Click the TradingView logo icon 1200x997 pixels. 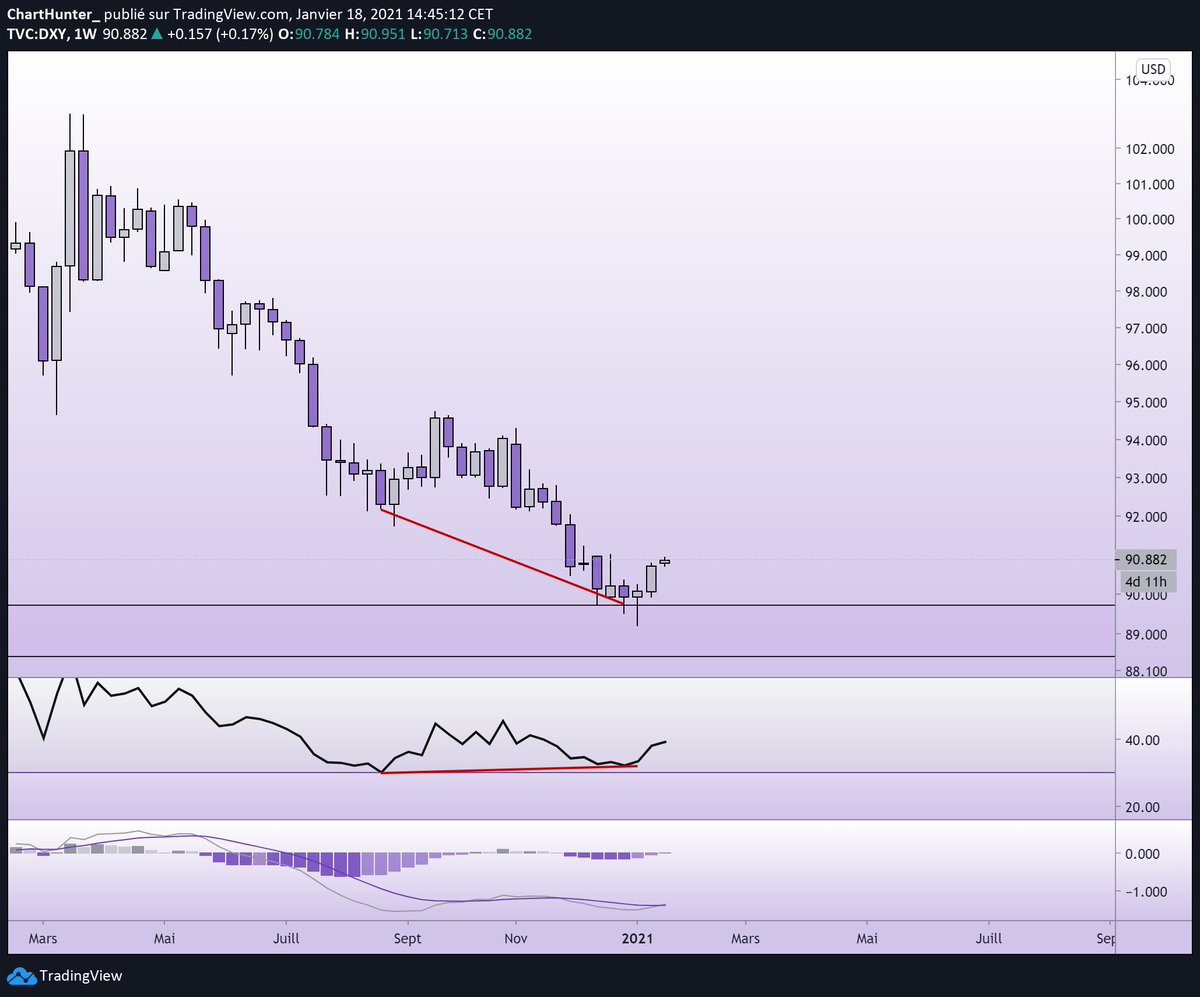pos(23,976)
